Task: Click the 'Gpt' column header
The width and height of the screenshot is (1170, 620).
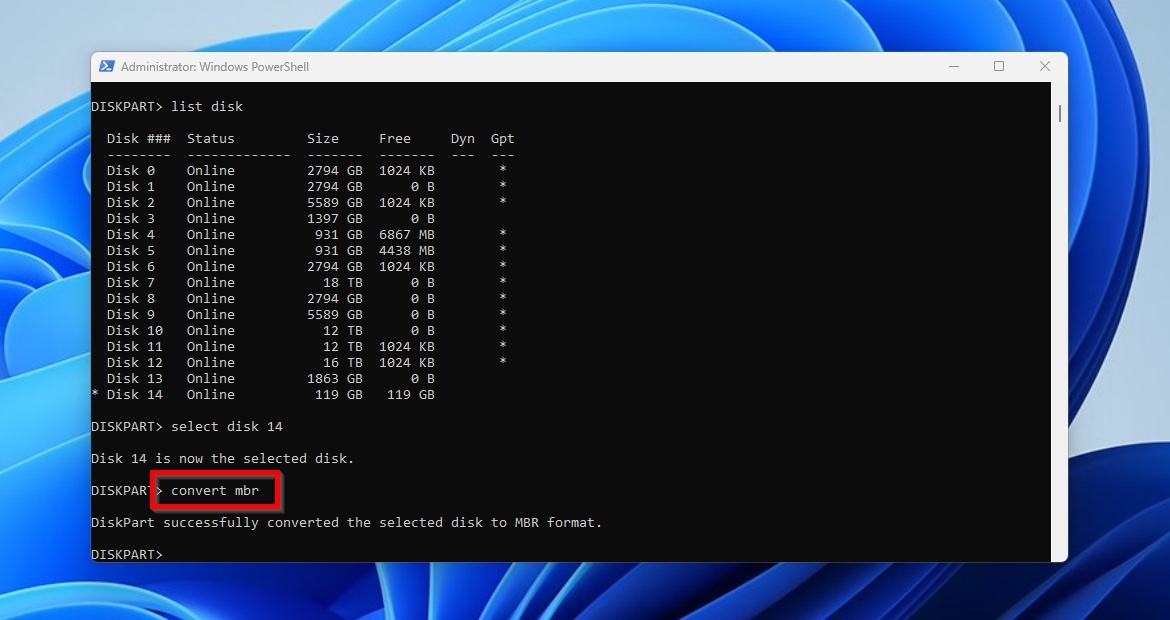Action: 502,139
